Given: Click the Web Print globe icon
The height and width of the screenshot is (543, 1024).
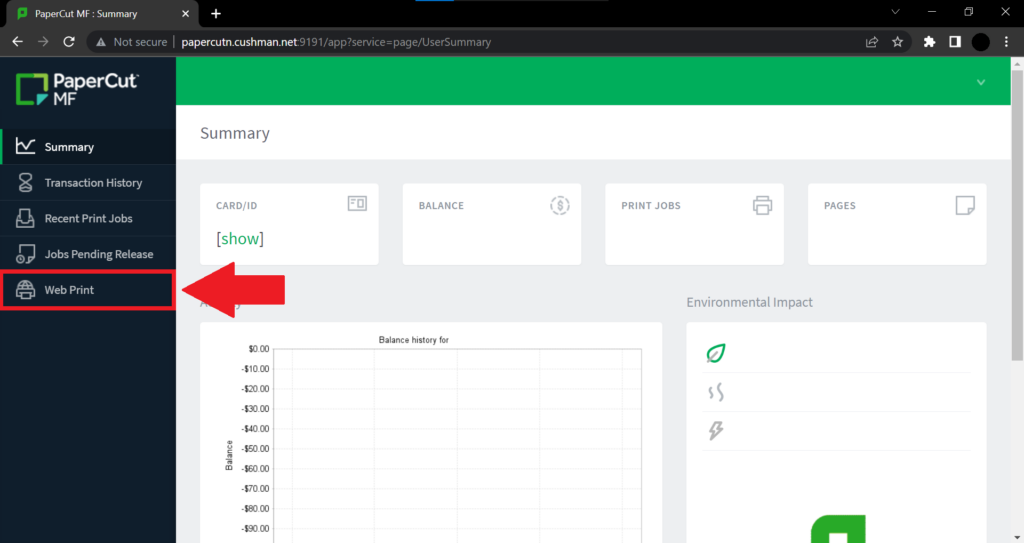Looking at the screenshot, I should [26, 290].
